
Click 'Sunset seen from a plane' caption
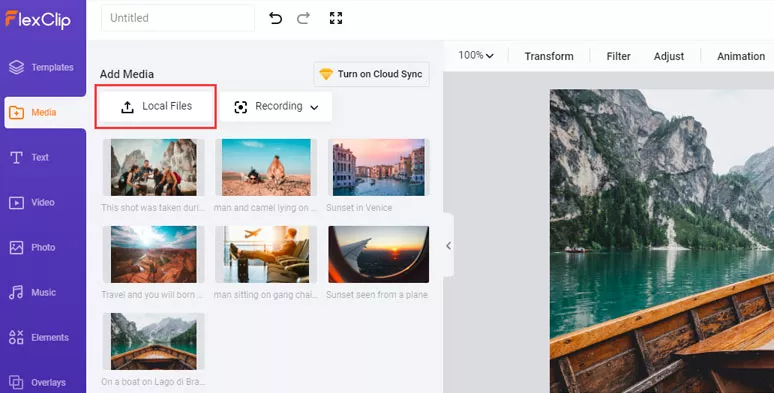point(377,295)
